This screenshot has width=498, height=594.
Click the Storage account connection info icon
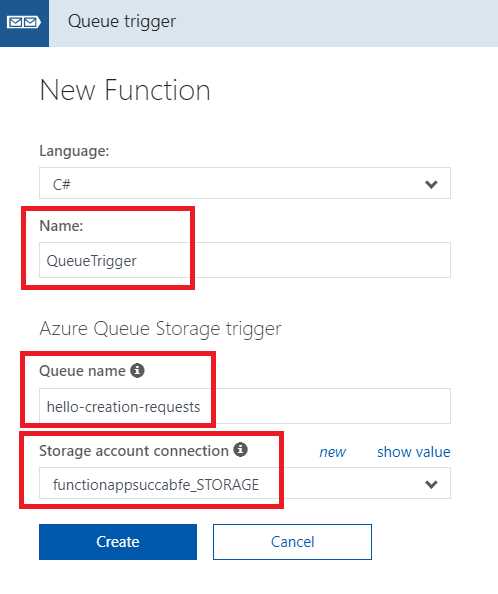(x=240, y=450)
